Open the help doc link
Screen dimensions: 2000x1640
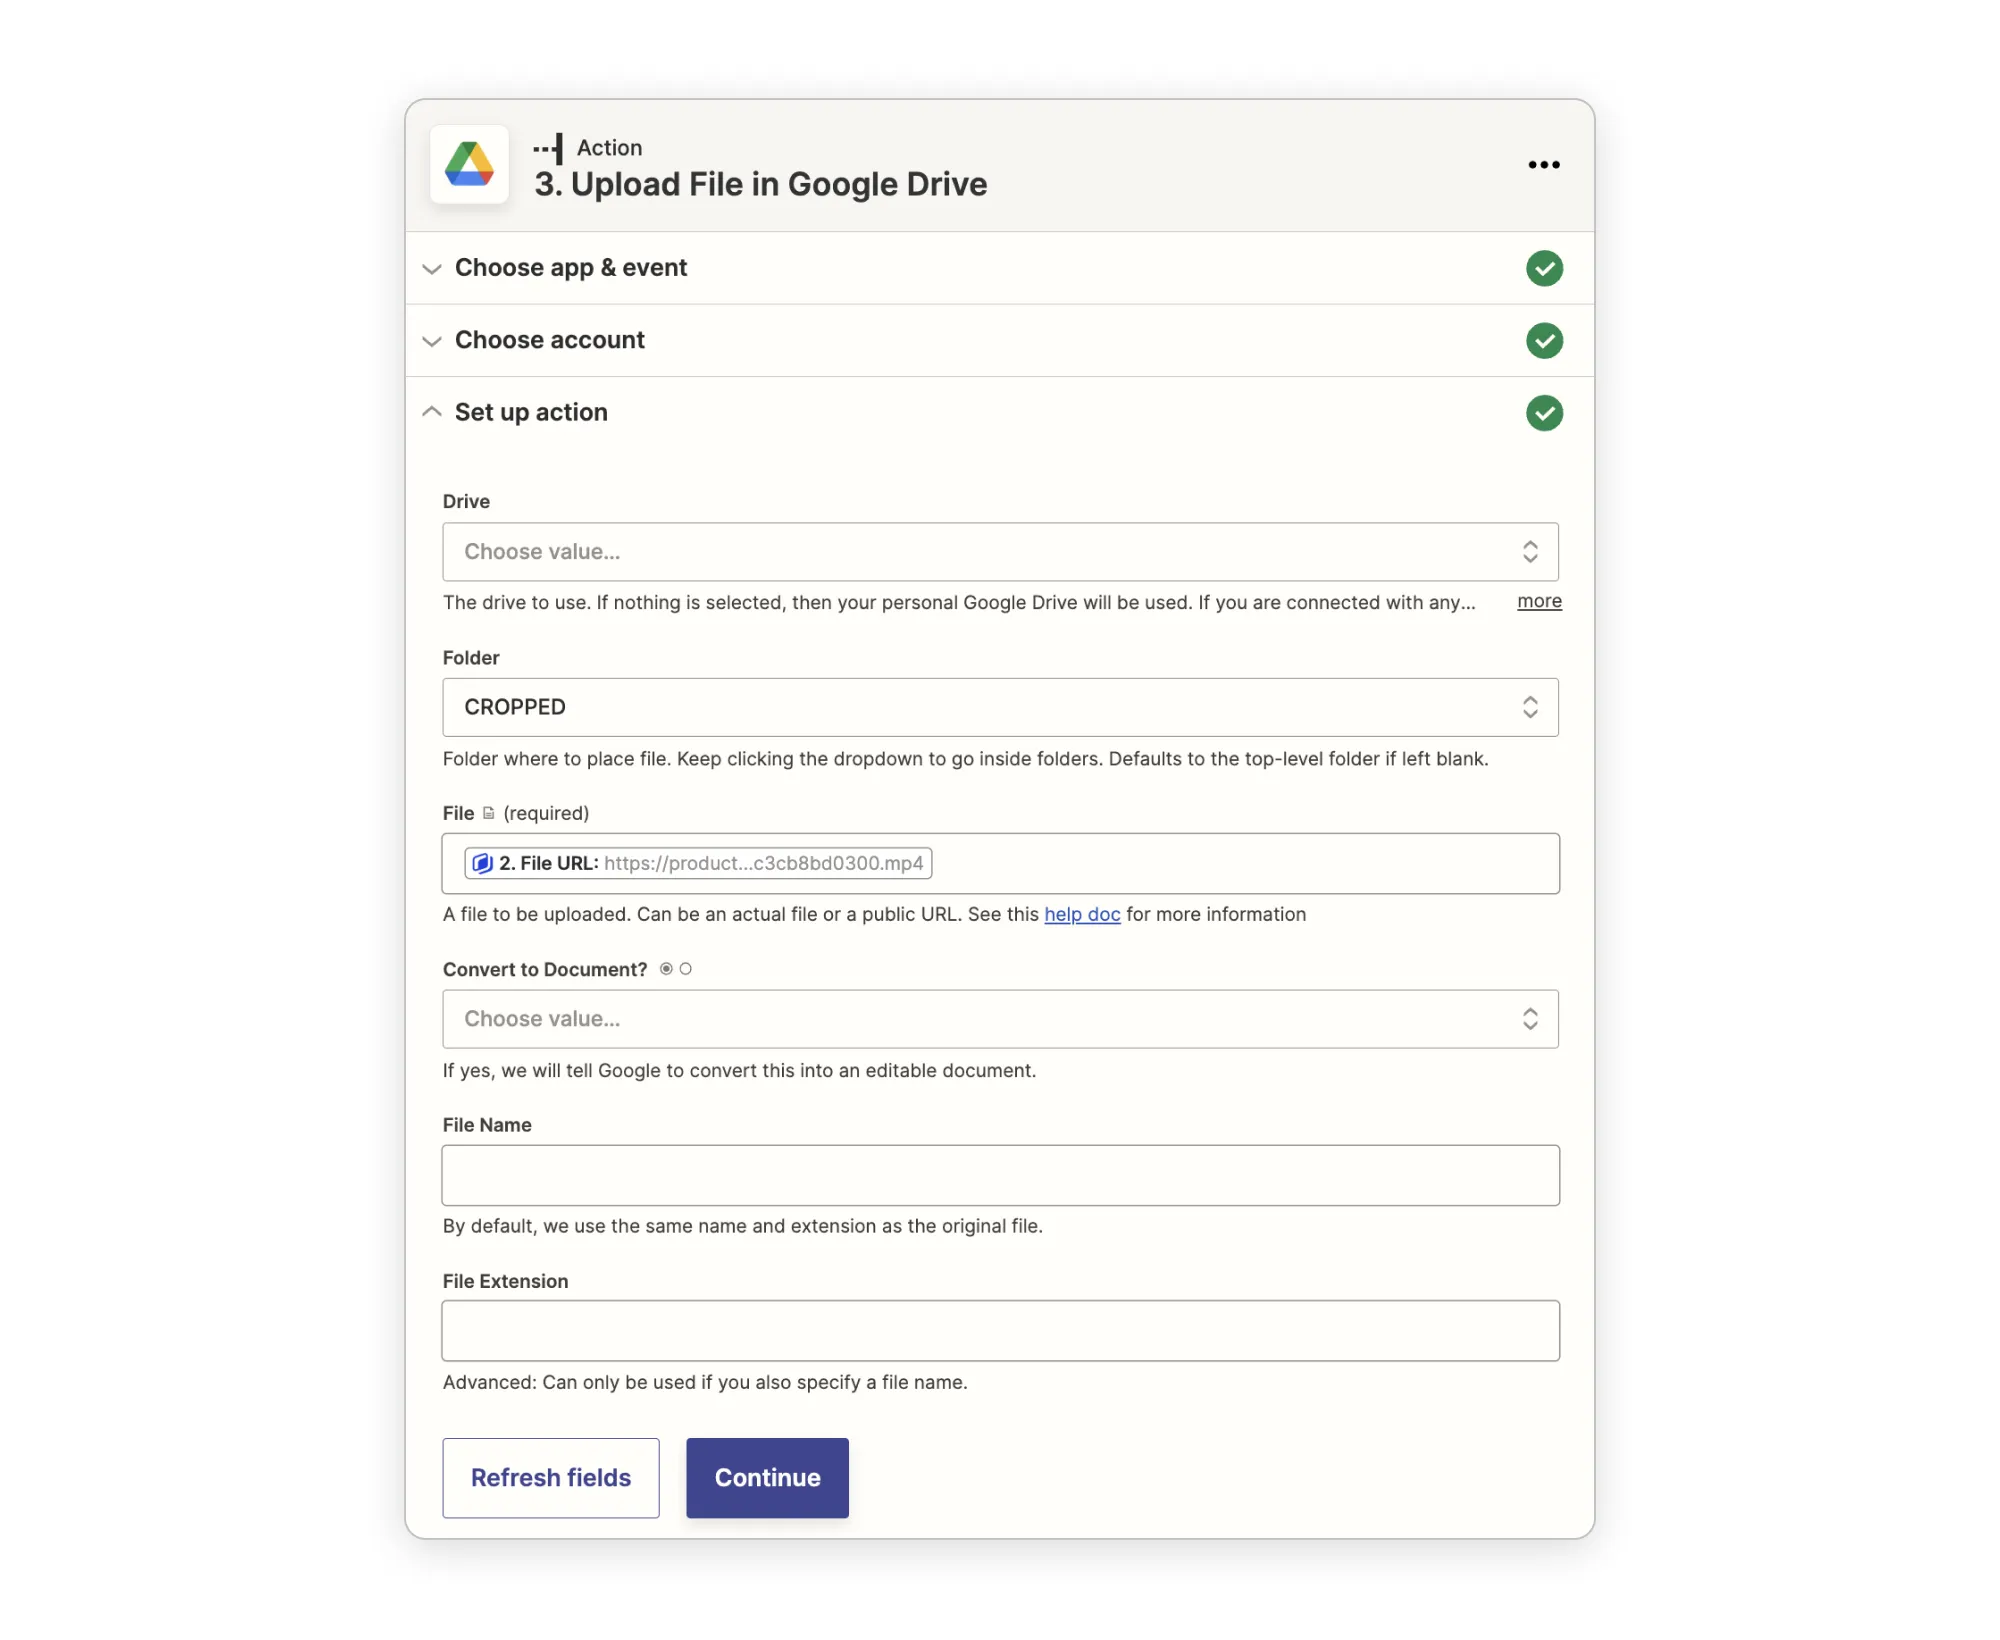pyautogui.click(x=1082, y=914)
